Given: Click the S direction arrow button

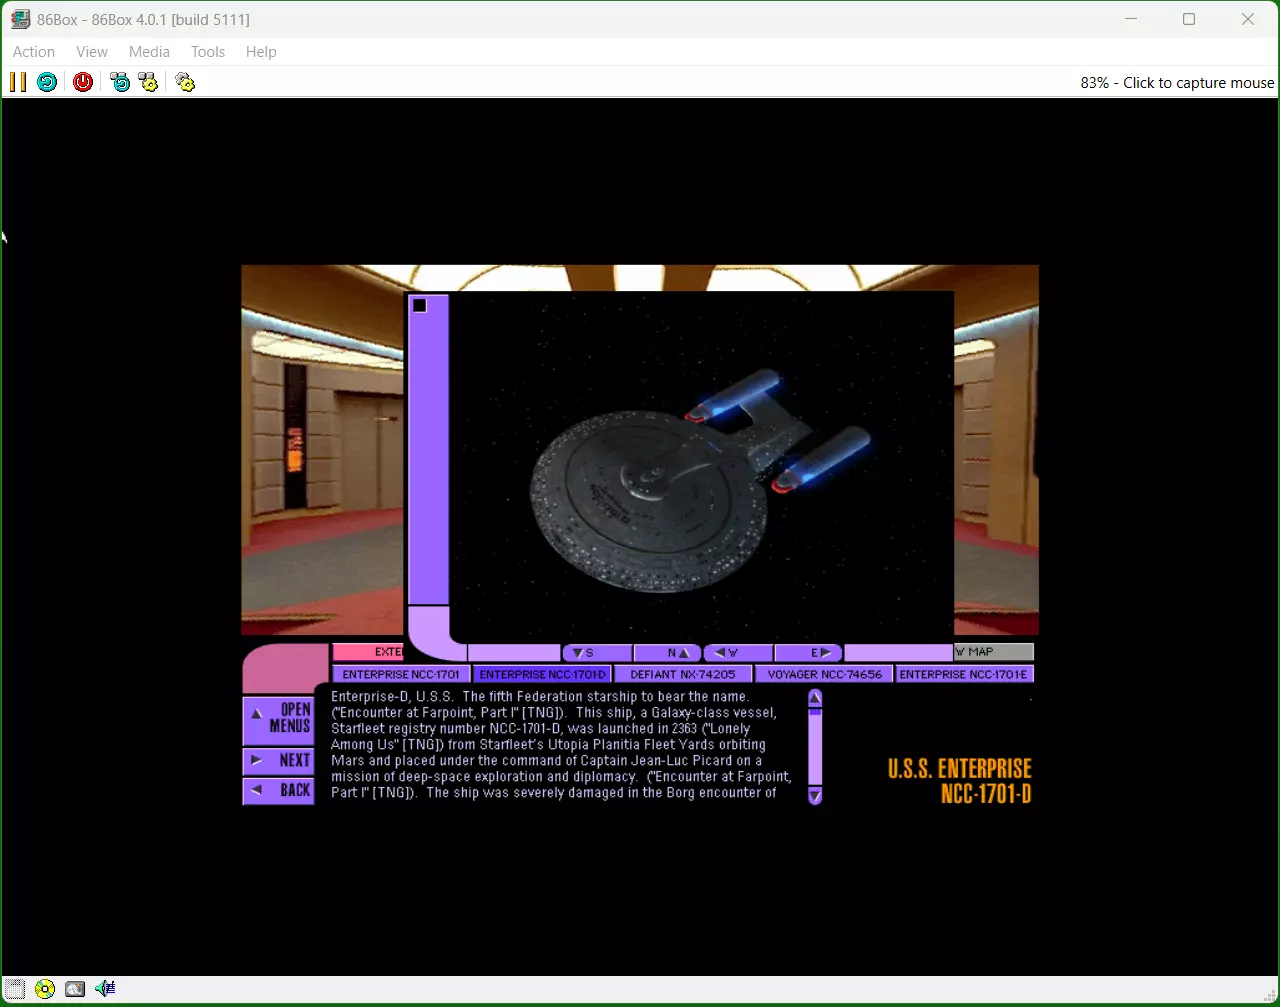Looking at the screenshot, I should (597, 653).
